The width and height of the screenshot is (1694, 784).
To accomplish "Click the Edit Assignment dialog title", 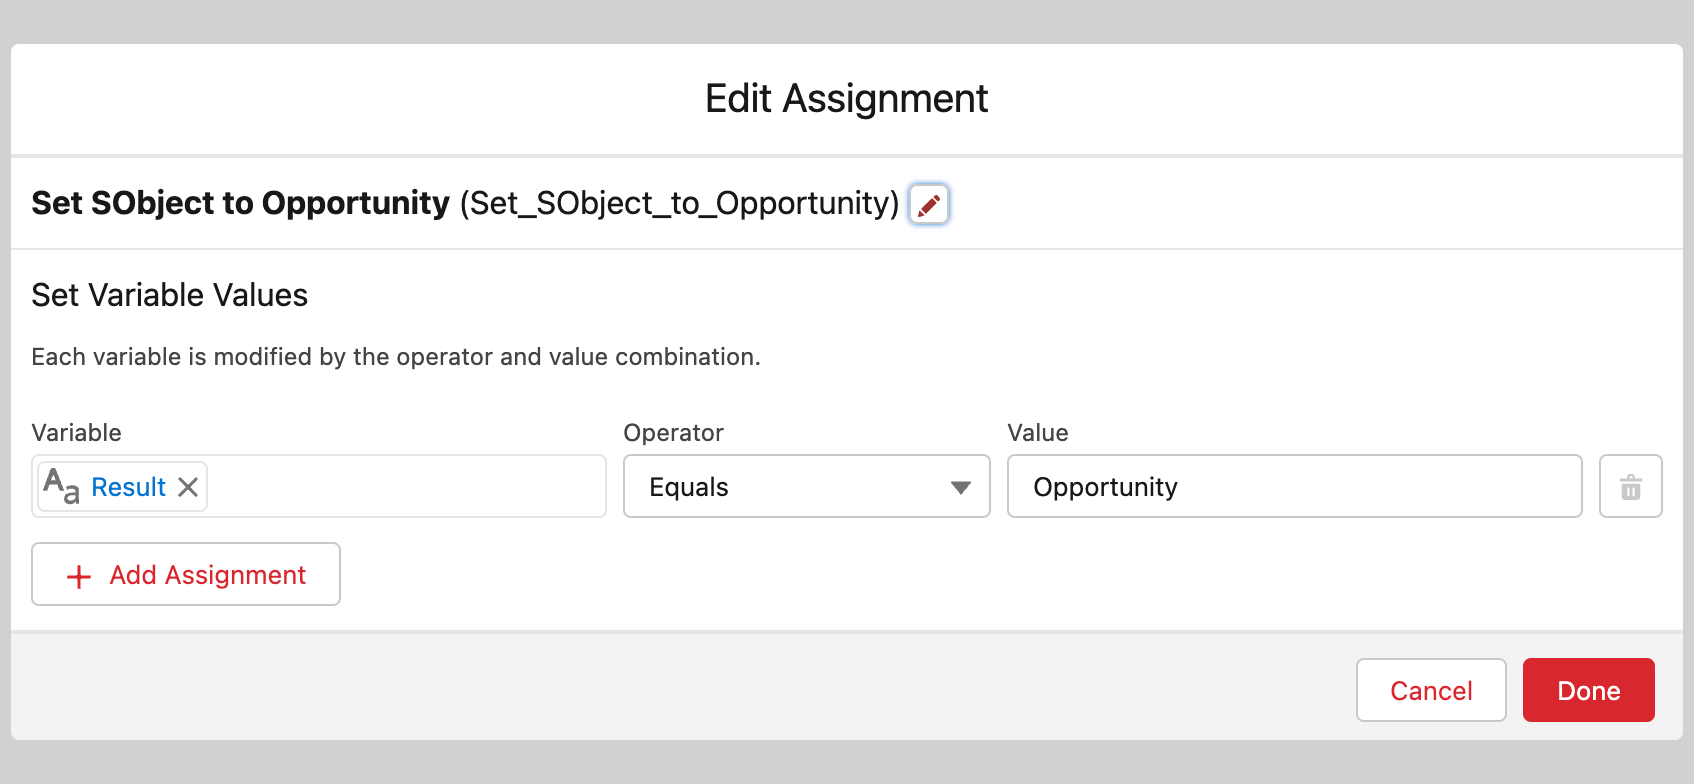I will pyautogui.click(x=846, y=99).
